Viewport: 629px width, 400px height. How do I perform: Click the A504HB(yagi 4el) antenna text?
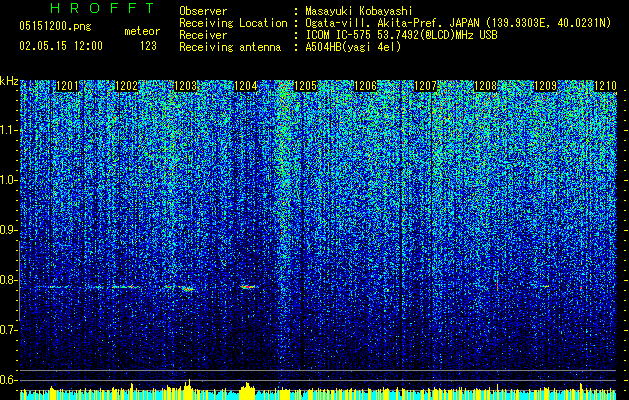tap(353, 47)
